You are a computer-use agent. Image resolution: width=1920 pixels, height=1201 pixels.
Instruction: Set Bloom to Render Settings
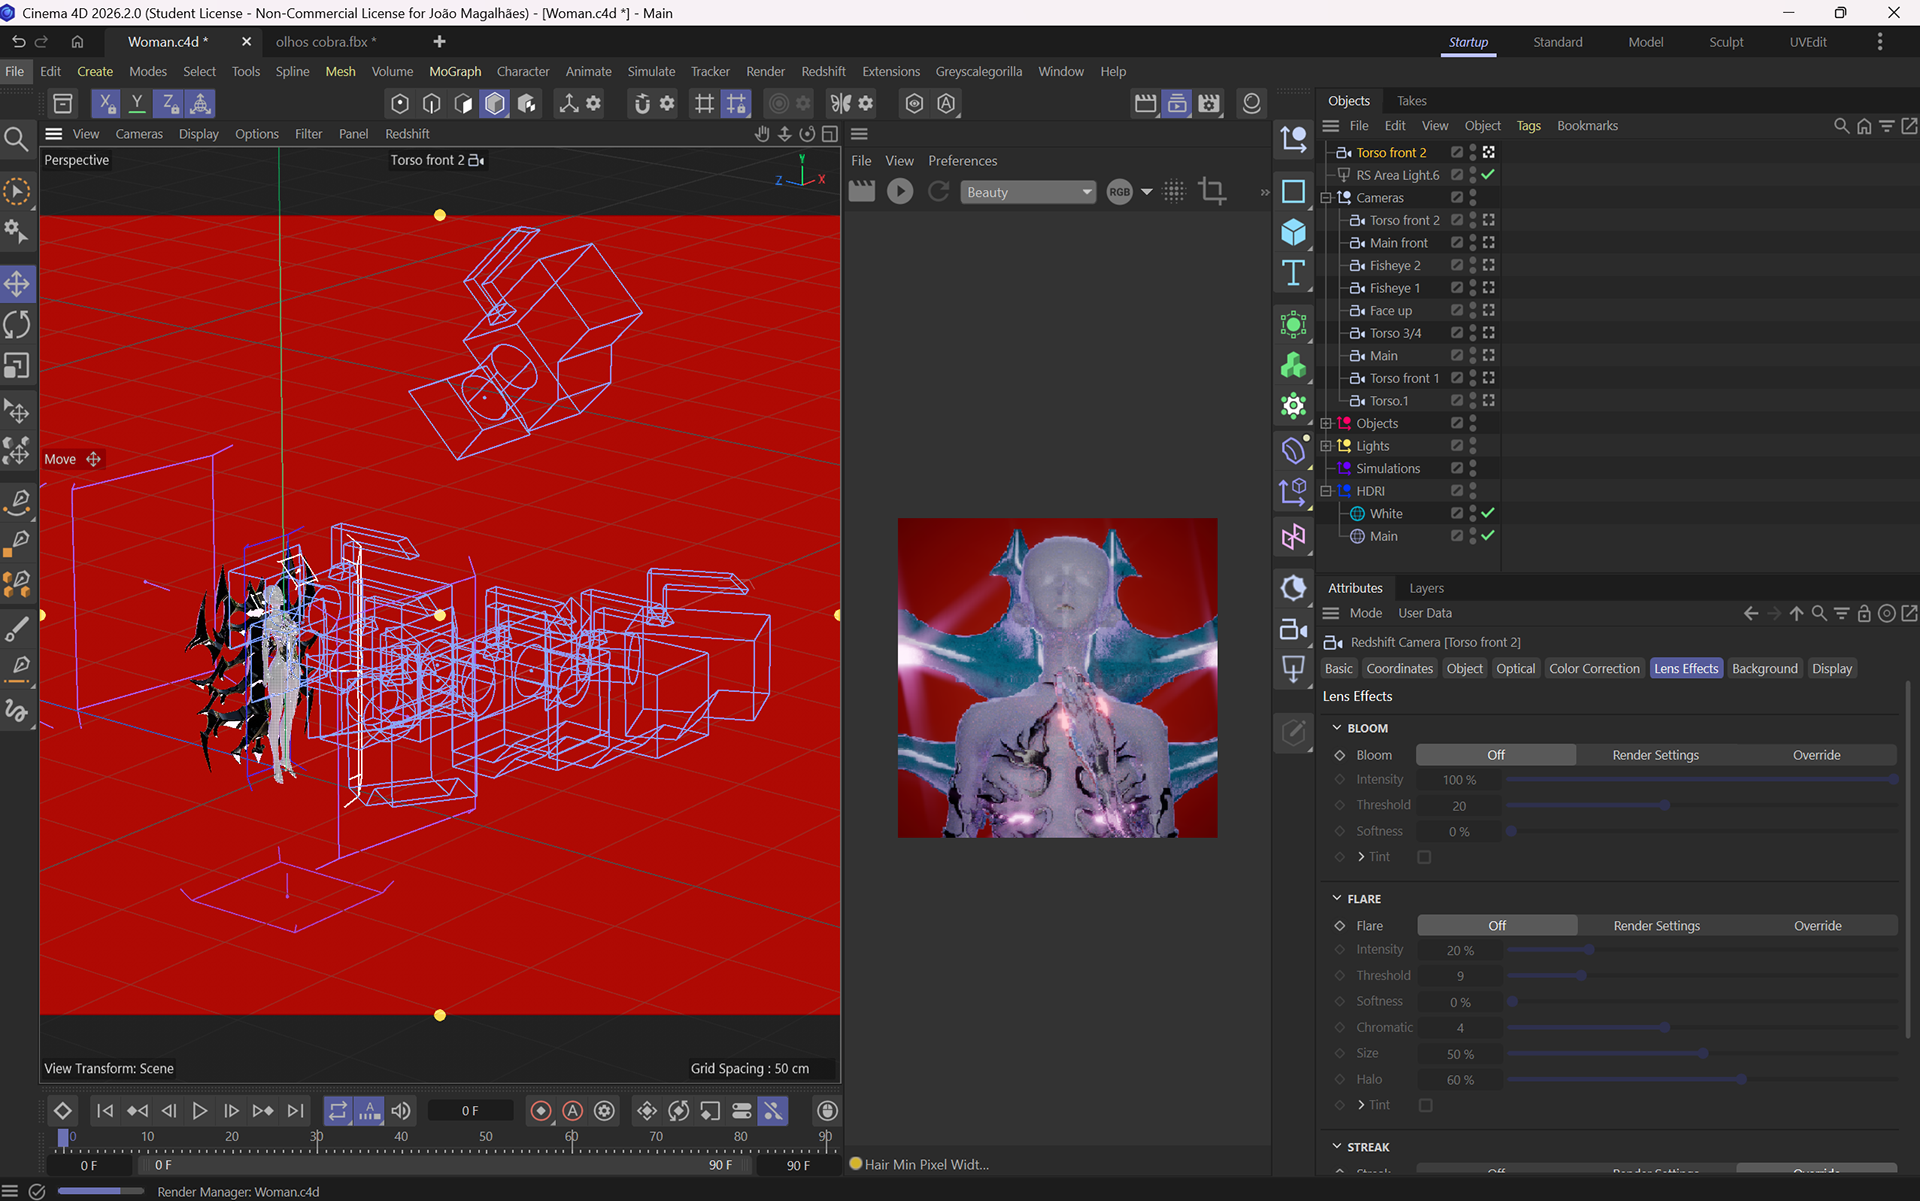(1655, 755)
